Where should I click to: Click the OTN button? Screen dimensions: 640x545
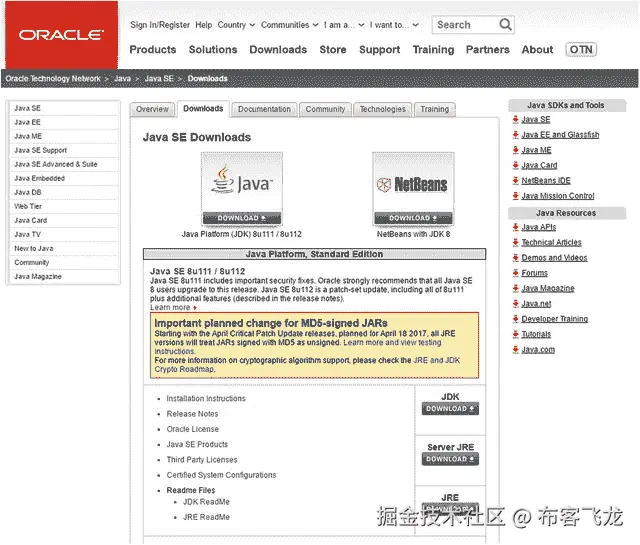581,49
